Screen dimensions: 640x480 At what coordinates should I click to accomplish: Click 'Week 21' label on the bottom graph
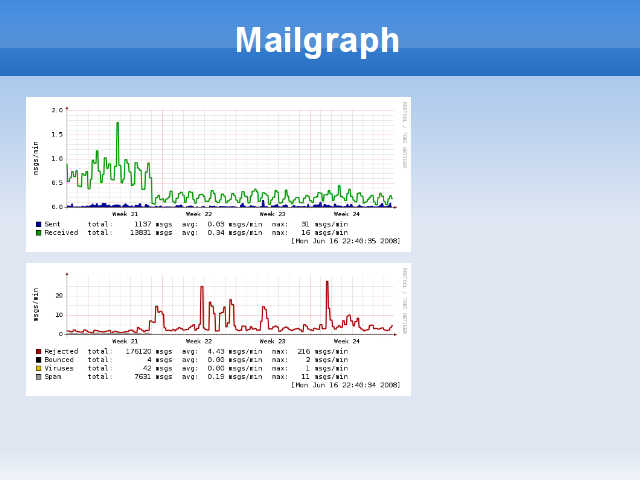[125, 341]
